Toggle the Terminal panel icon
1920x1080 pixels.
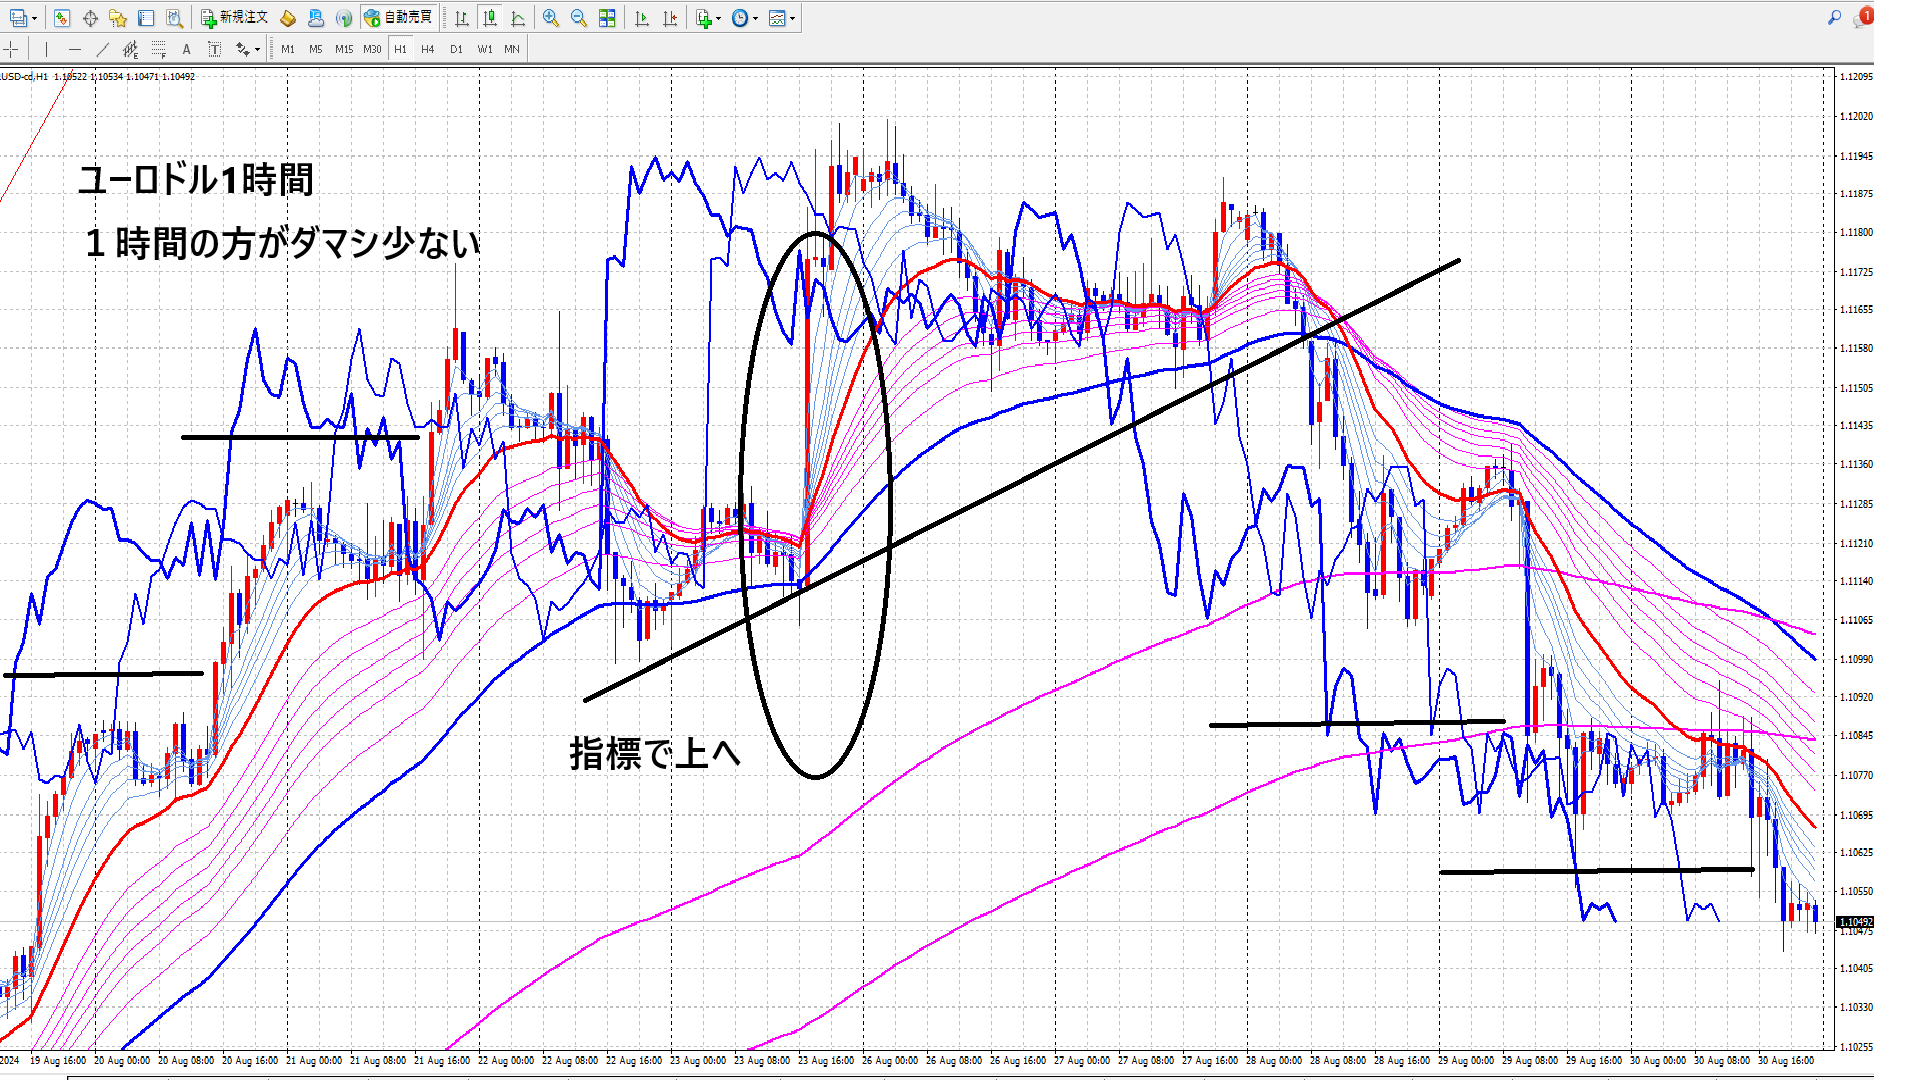coord(146,18)
